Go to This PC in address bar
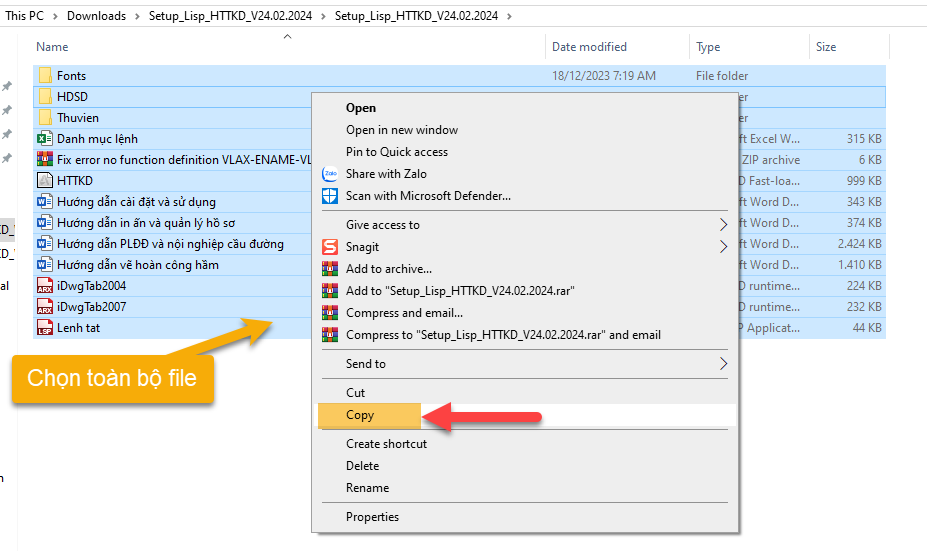Viewport: 927px width, 551px height. point(26,16)
